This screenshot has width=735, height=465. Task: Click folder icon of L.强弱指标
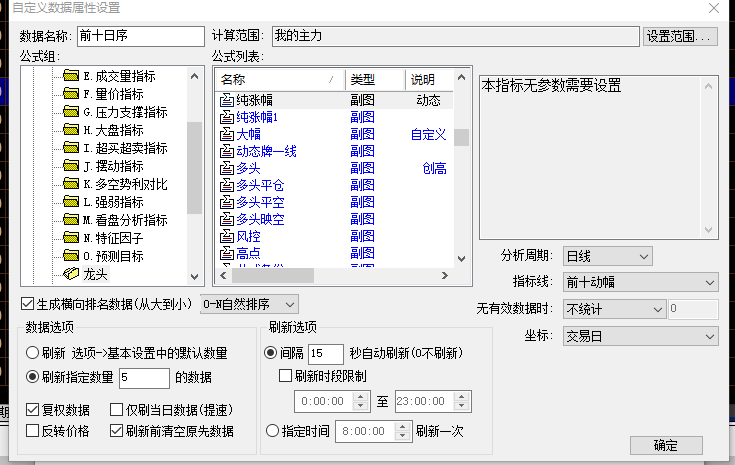[x=71, y=201]
